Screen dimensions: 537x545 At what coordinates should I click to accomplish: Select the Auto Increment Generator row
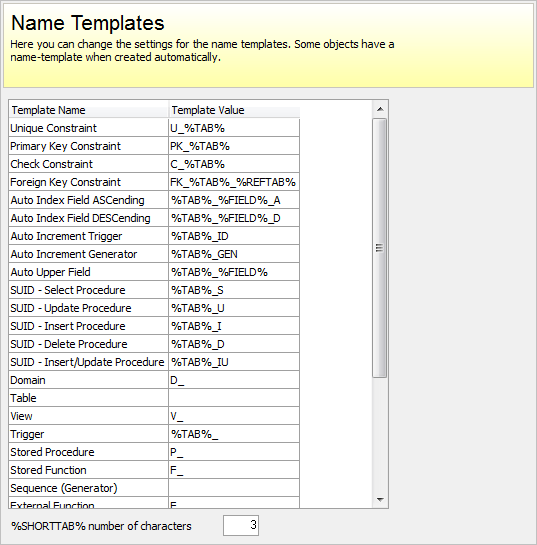[x=89, y=254]
